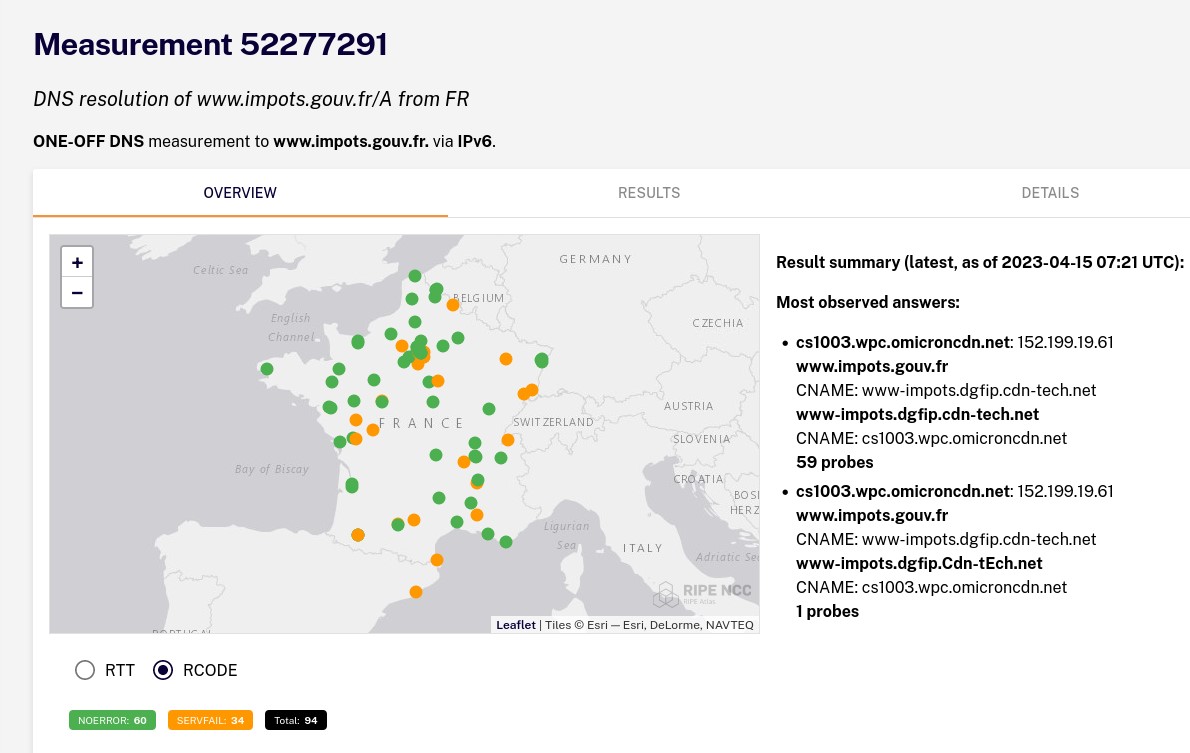Open the DETAILS tab
The height and width of the screenshot is (753, 1190).
point(1050,193)
